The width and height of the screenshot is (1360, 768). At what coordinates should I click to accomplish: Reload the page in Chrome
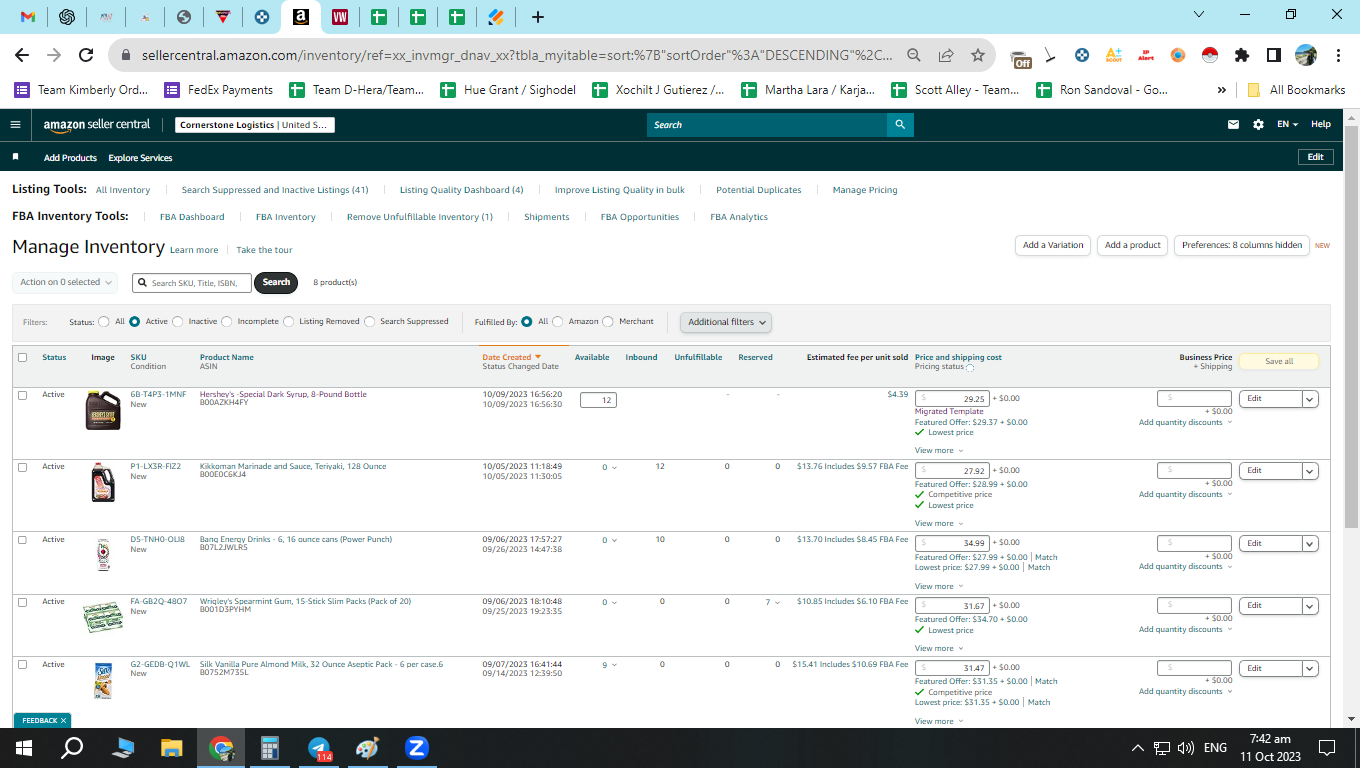pyautogui.click(x=86, y=55)
